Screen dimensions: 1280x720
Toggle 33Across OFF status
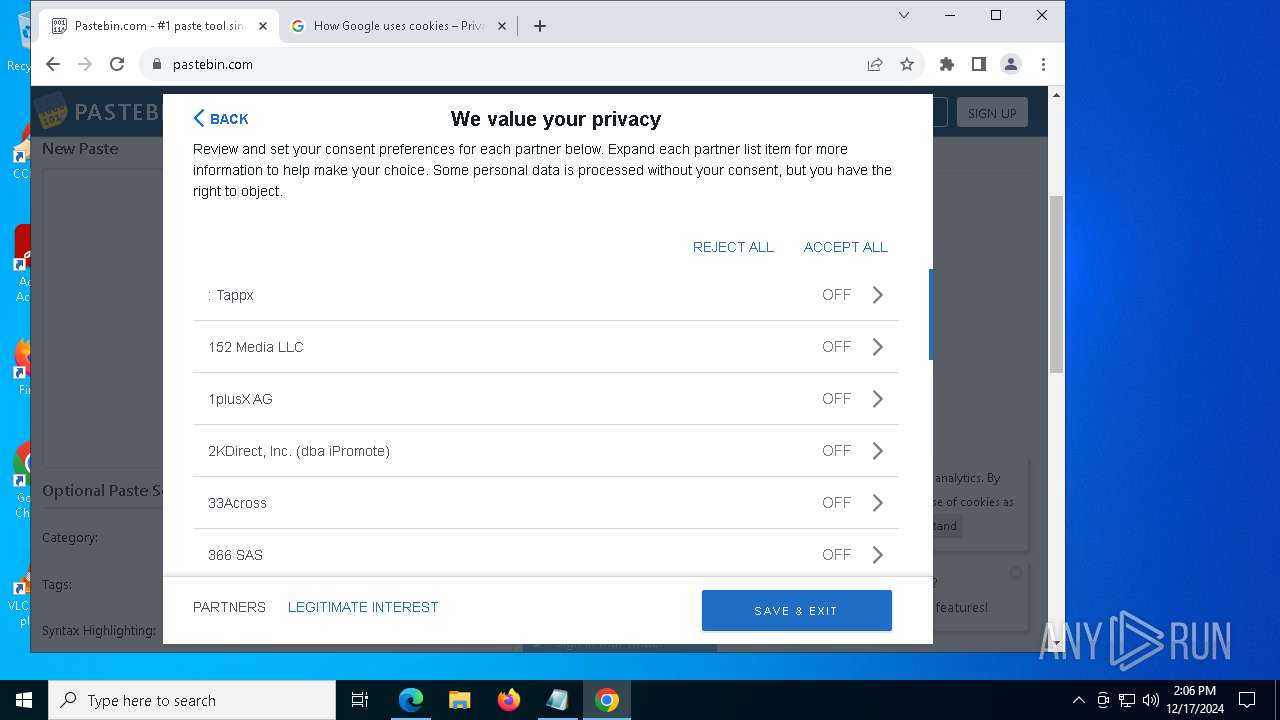point(836,503)
